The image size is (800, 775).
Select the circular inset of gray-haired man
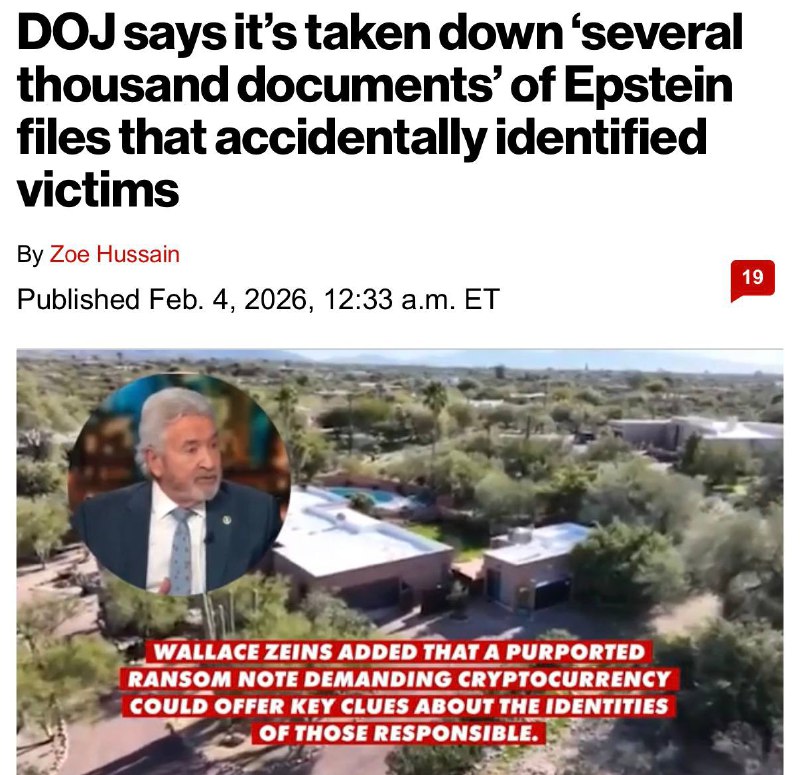179,485
